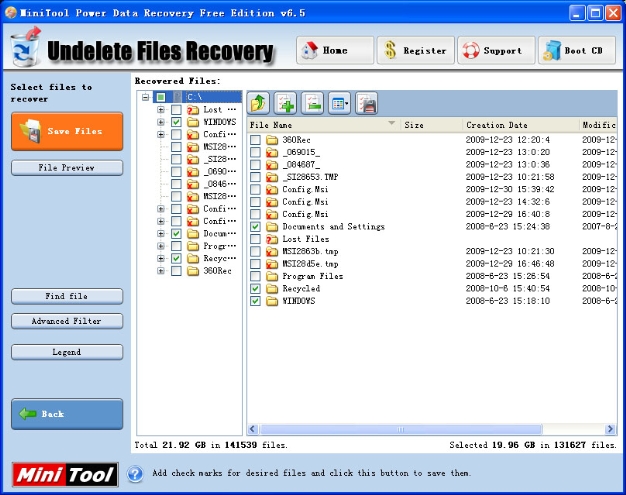Click the Find file button
Viewport: 626px width, 495px height.
click(x=67, y=296)
